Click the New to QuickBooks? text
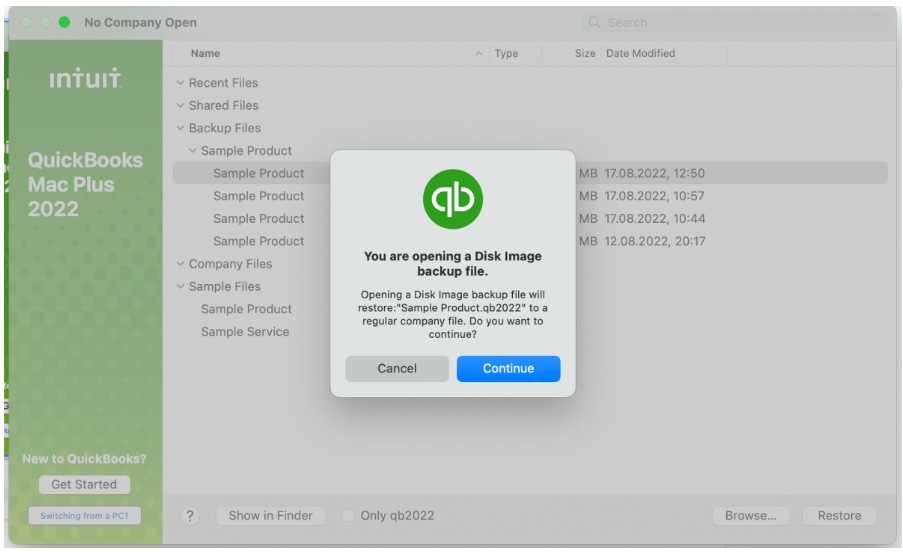903x552 pixels. coord(84,459)
